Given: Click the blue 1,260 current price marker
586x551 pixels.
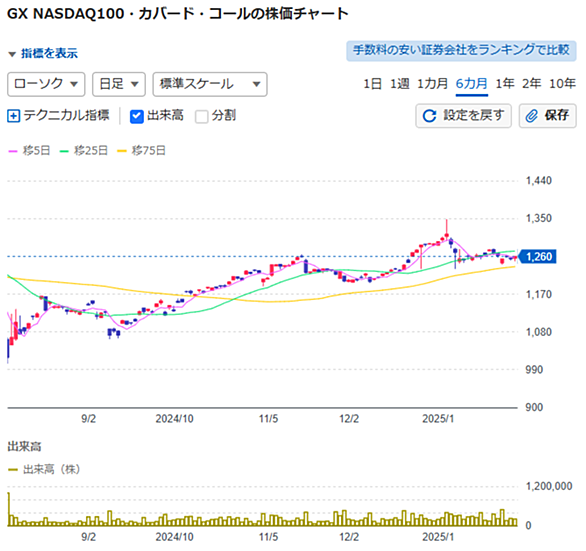Looking at the screenshot, I should 538,257.
